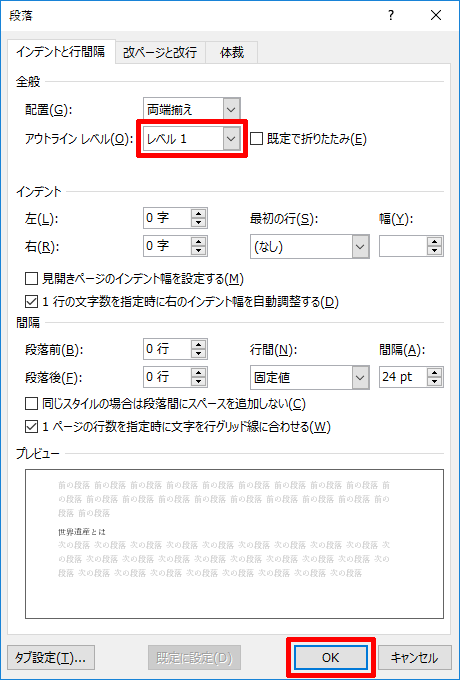
Task: Toggle 見開きページのインデント幅を設定する checkbox
Action: click(x=31, y=279)
